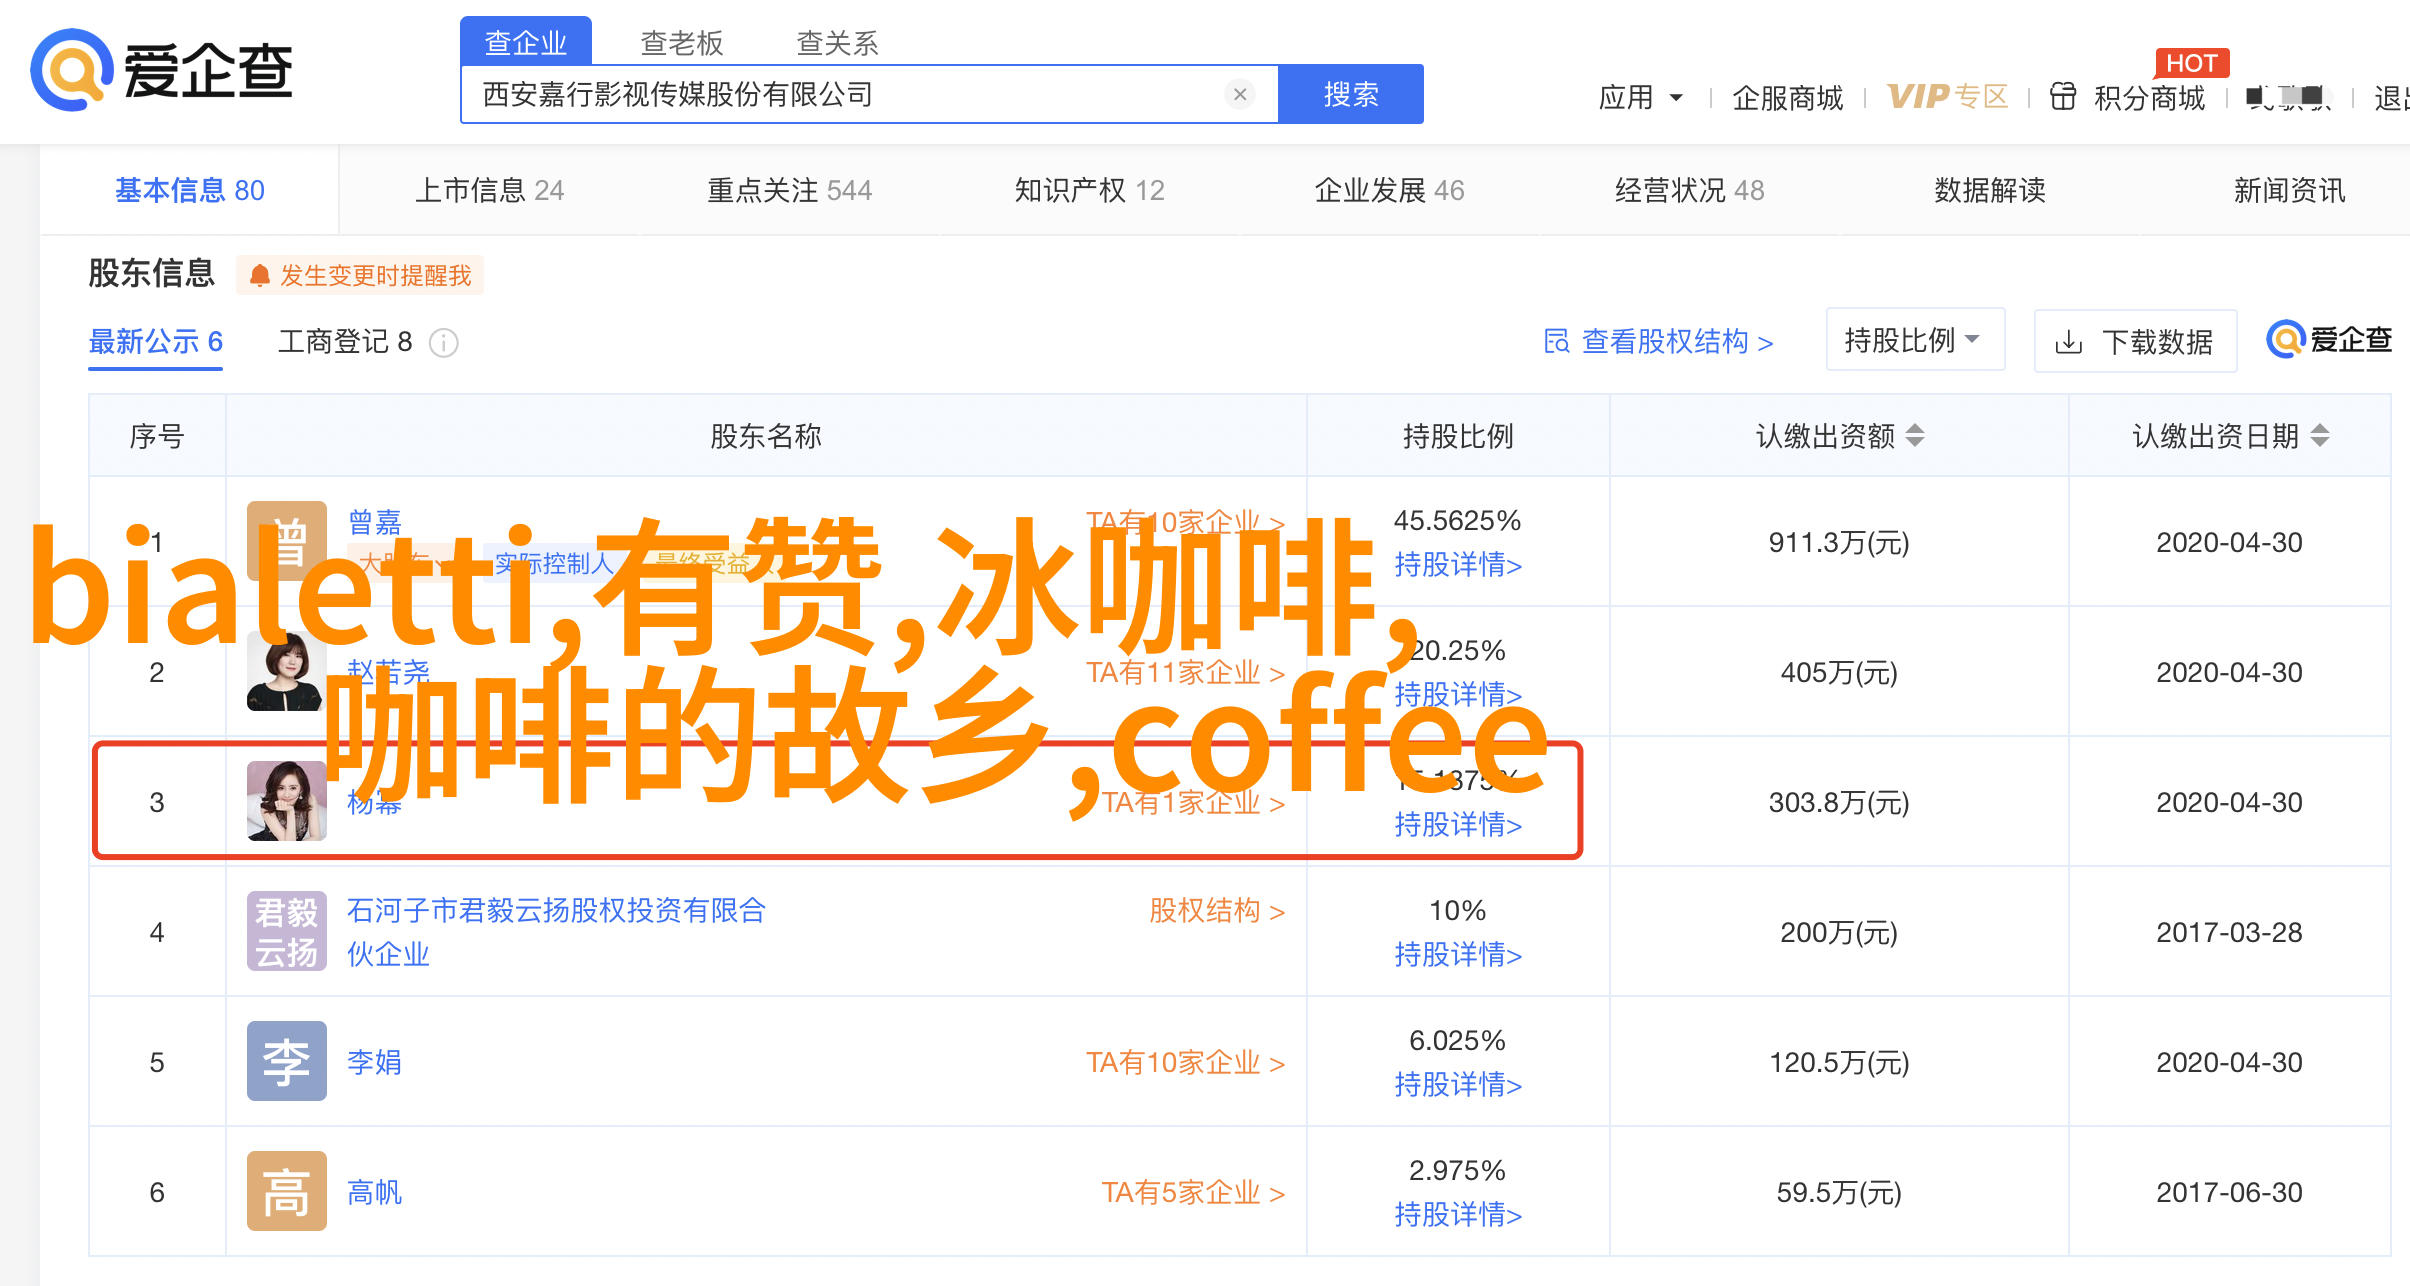Open TA有10家企业 link for 李娟
The height and width of the screenshot is (1286, 2410).
point(1186,1062)
